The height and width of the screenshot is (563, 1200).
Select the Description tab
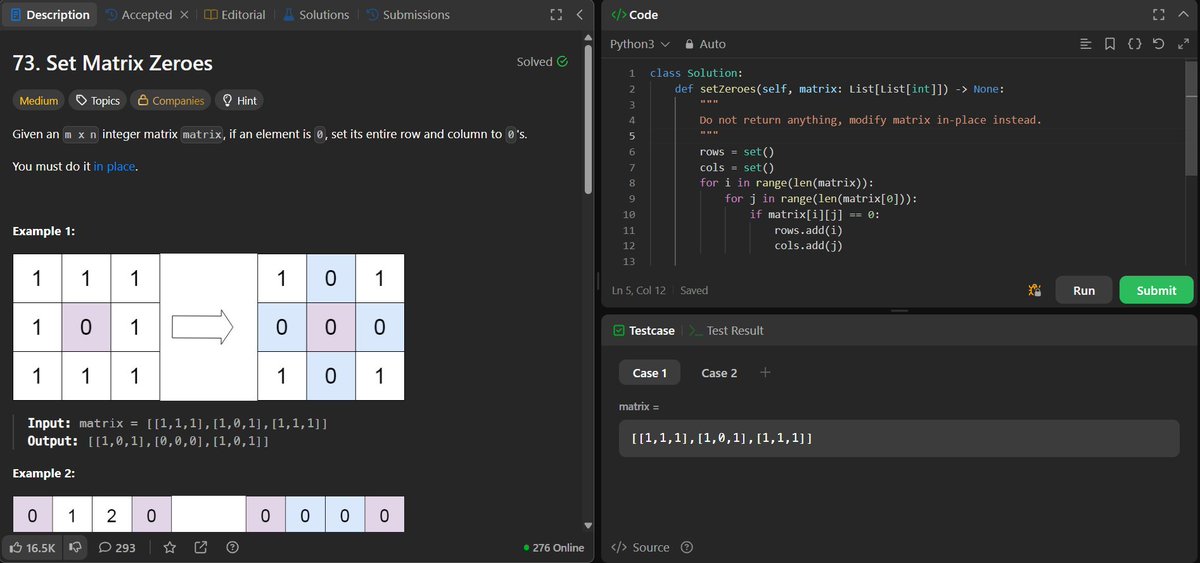pos(49,15)
